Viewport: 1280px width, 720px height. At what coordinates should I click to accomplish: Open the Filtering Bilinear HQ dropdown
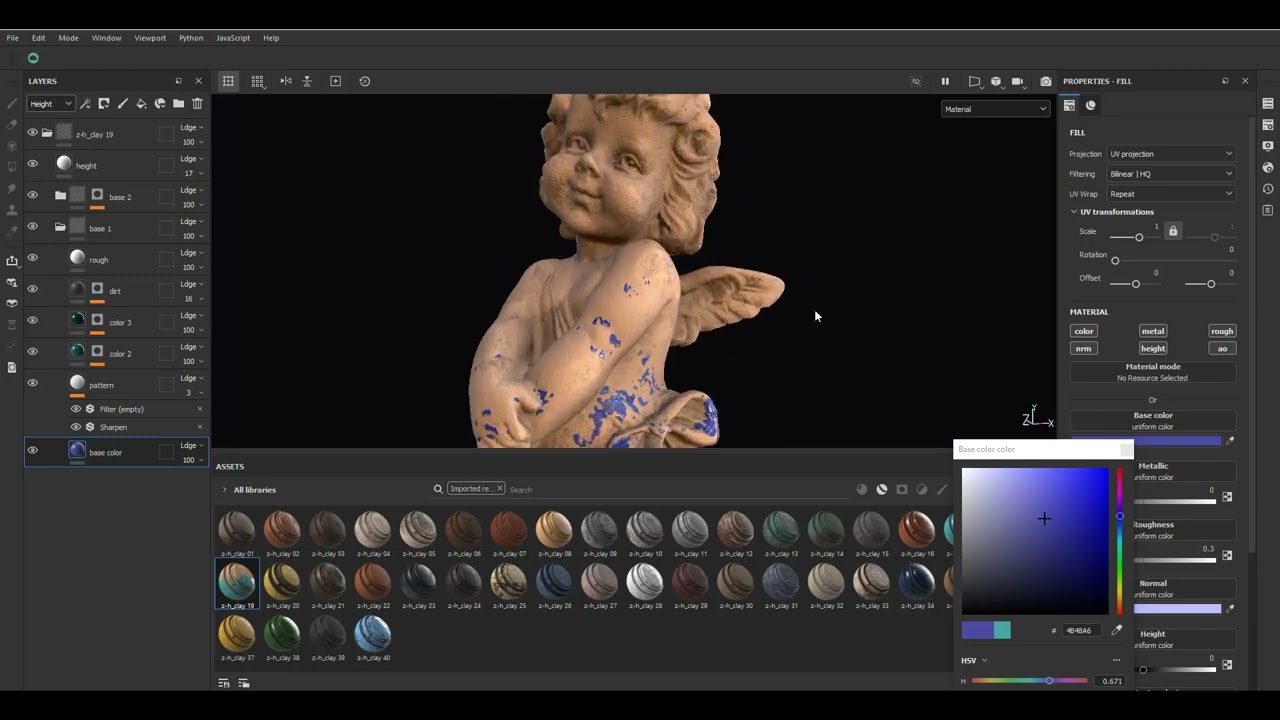(1171, 174)
